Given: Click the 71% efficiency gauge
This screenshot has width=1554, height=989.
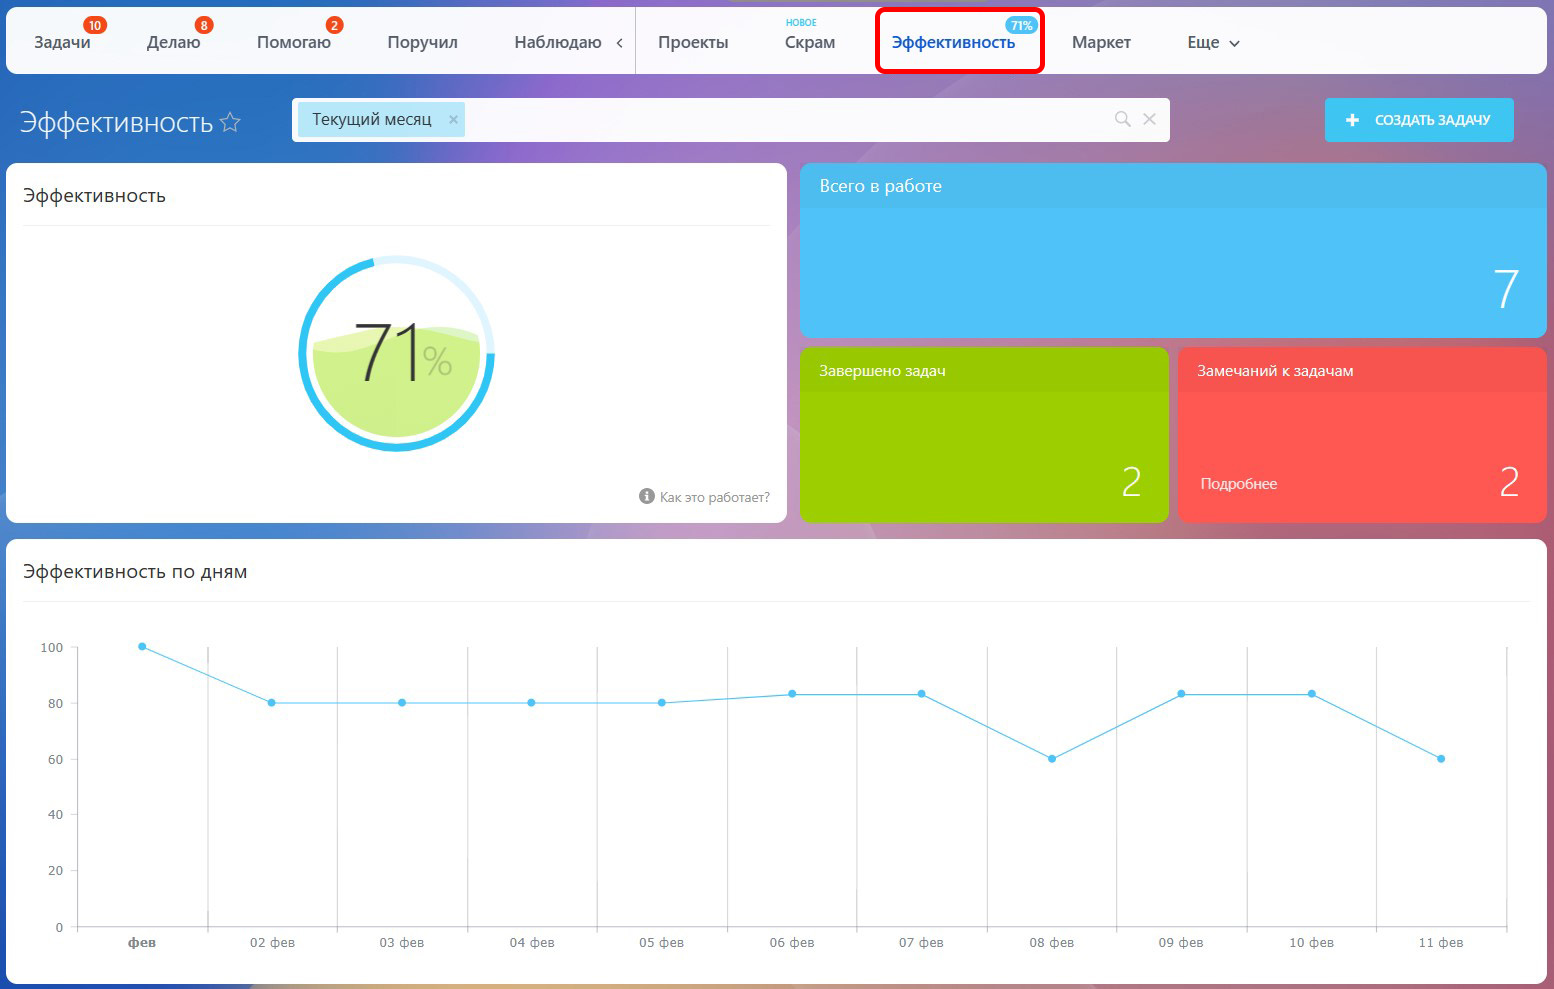Looking at the screenshot, I should coord(397,353).
